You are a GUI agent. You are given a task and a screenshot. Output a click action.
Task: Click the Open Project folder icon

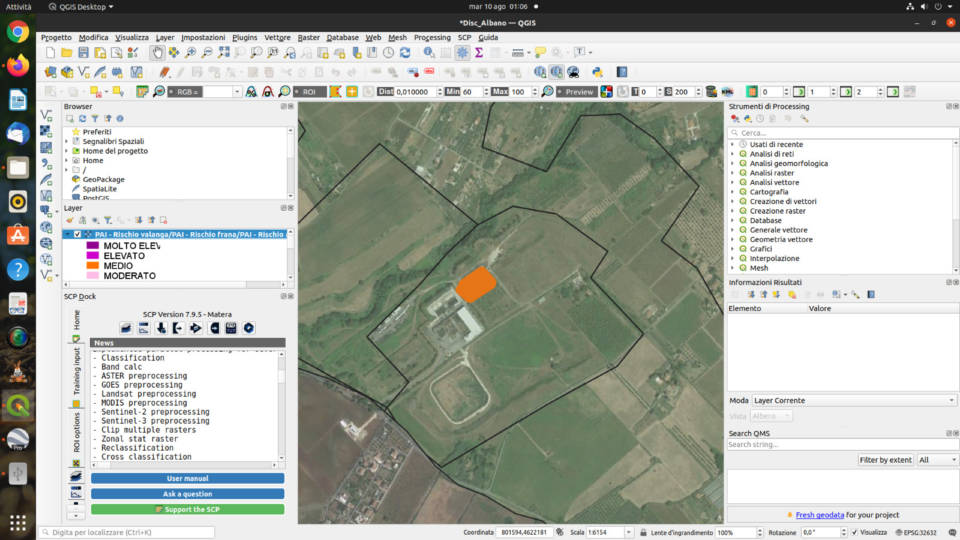click(x=66, y=52)
